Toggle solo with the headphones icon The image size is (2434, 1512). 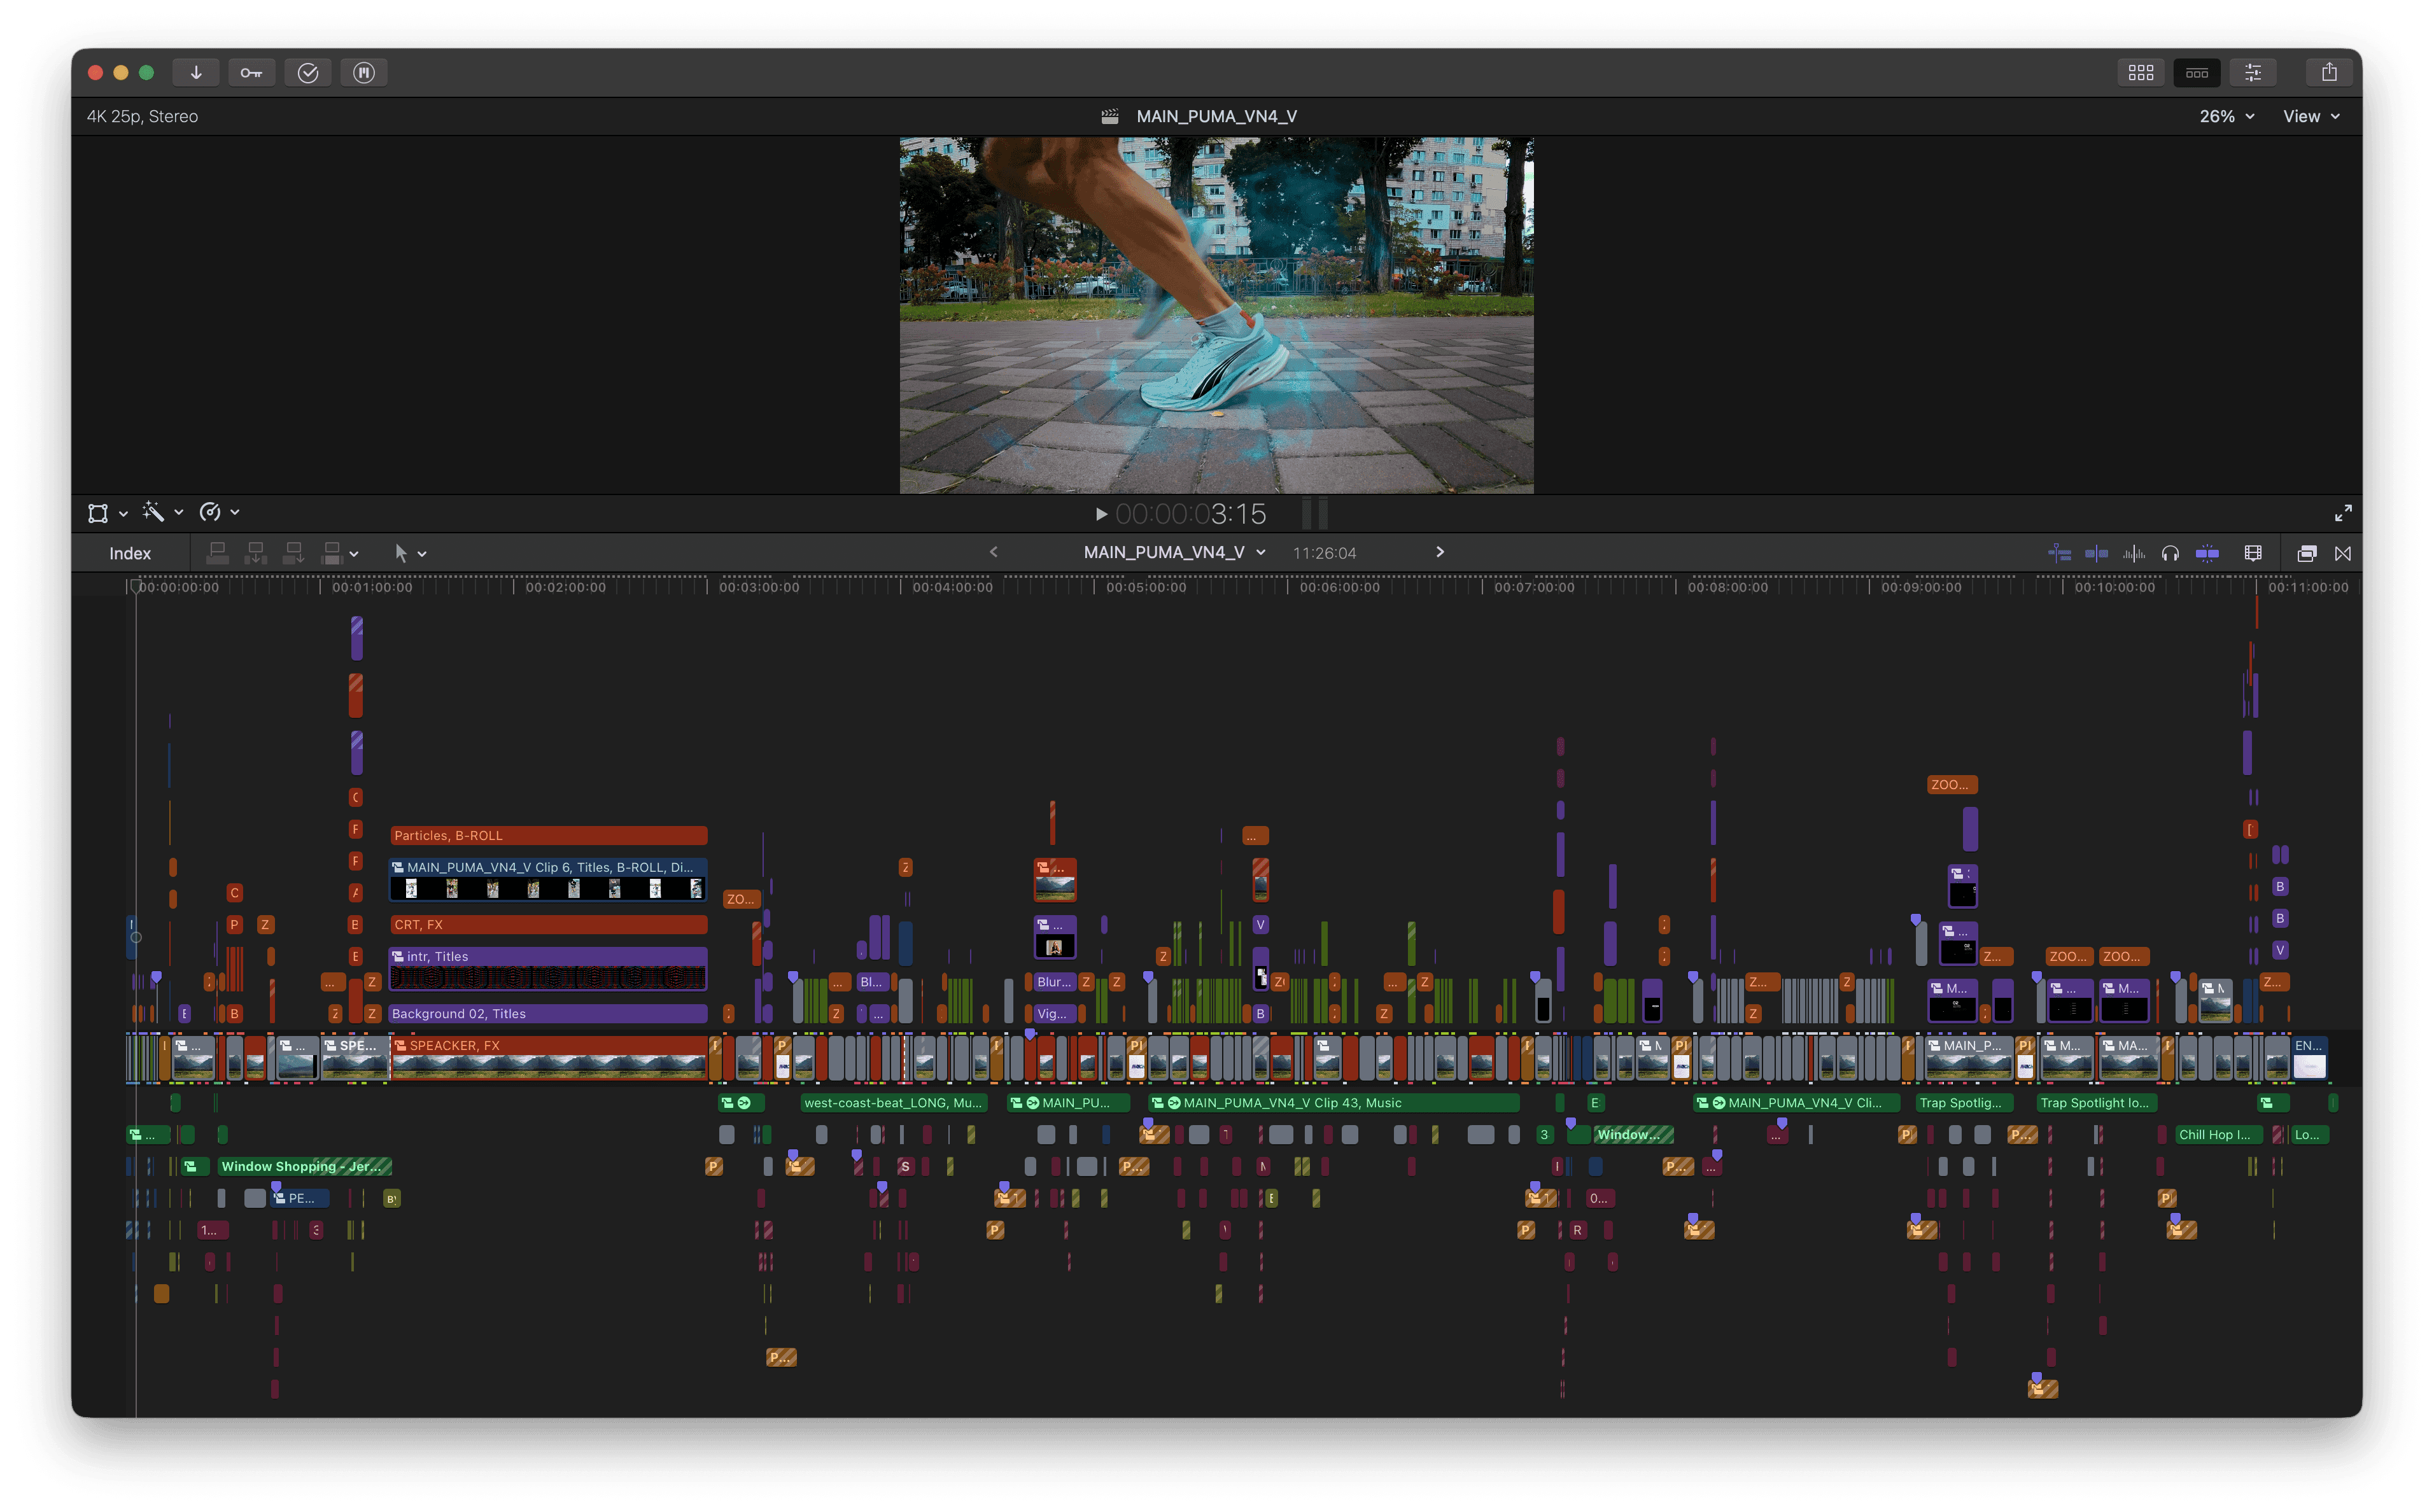pyautogui.click(x=2170, y=553)
